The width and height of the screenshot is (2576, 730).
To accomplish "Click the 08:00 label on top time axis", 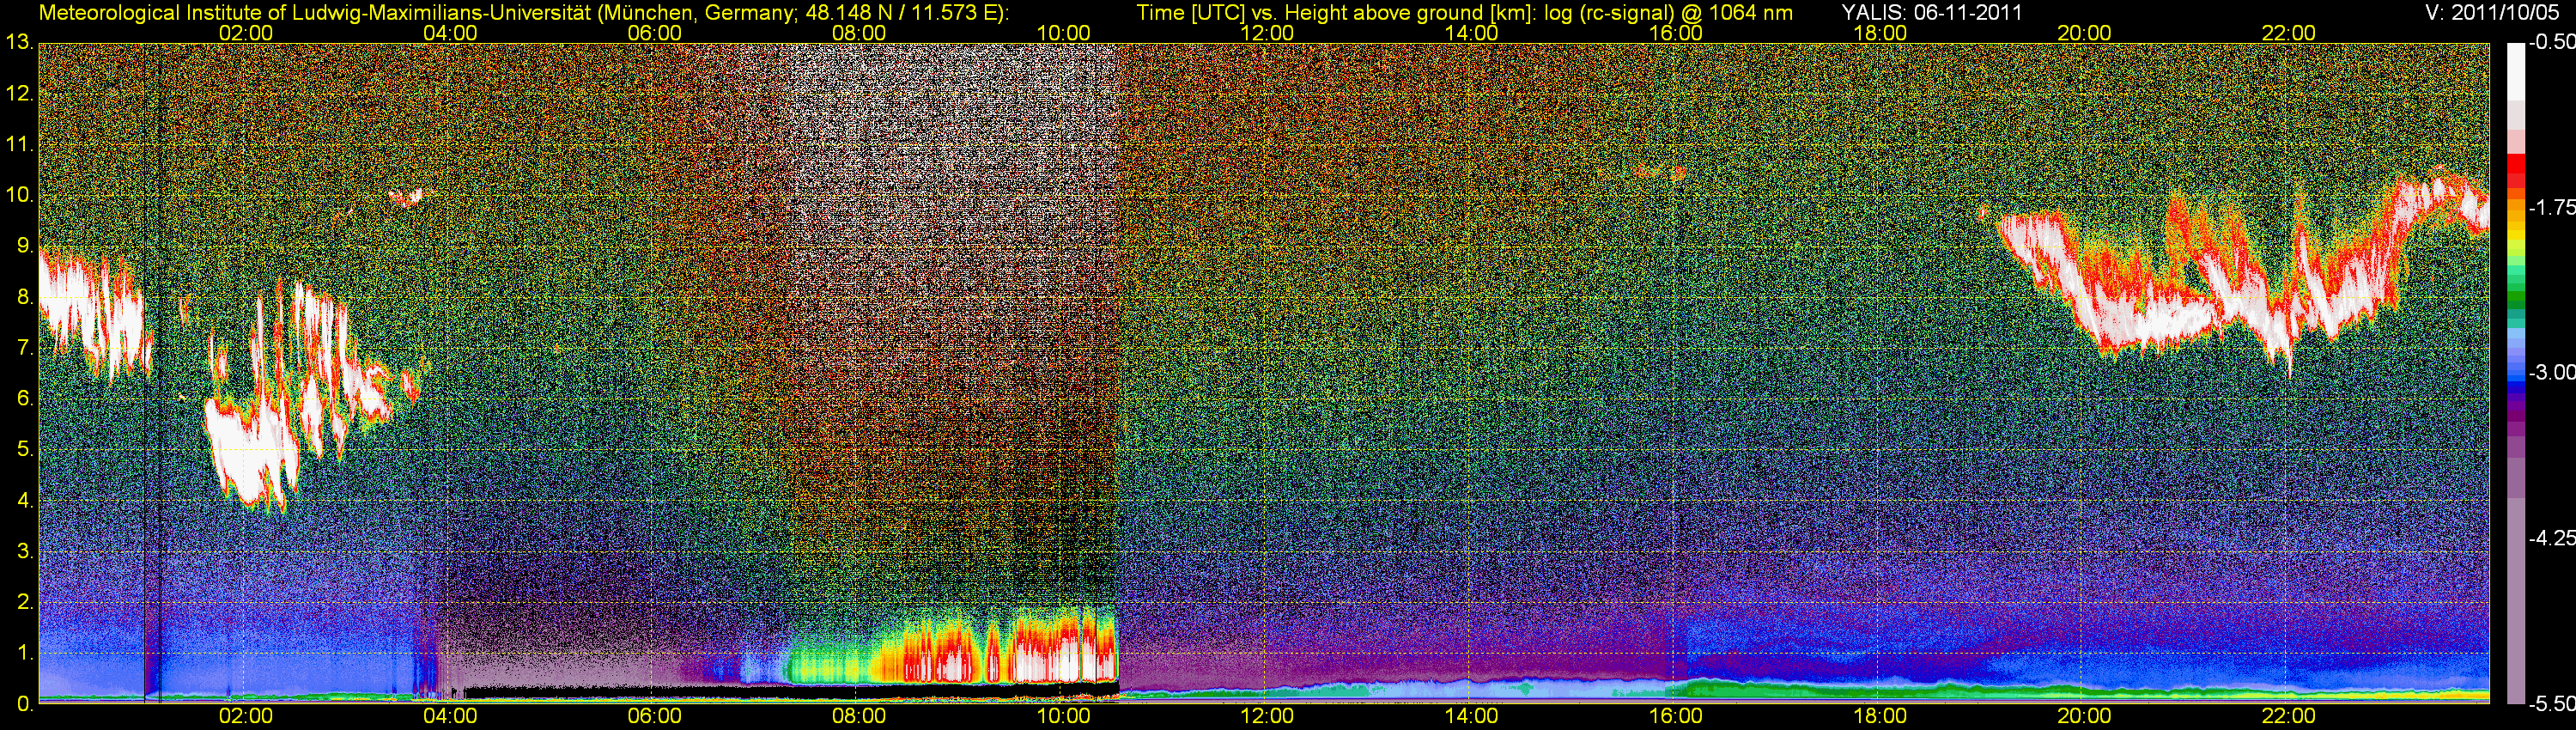I will [x=858, y=33].
